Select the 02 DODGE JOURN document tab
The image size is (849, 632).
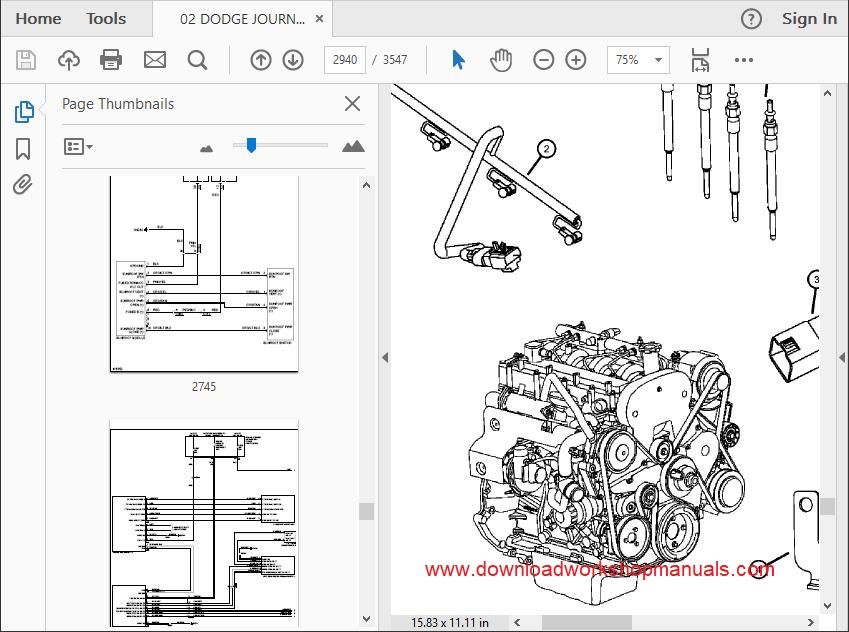click(242, 19)
